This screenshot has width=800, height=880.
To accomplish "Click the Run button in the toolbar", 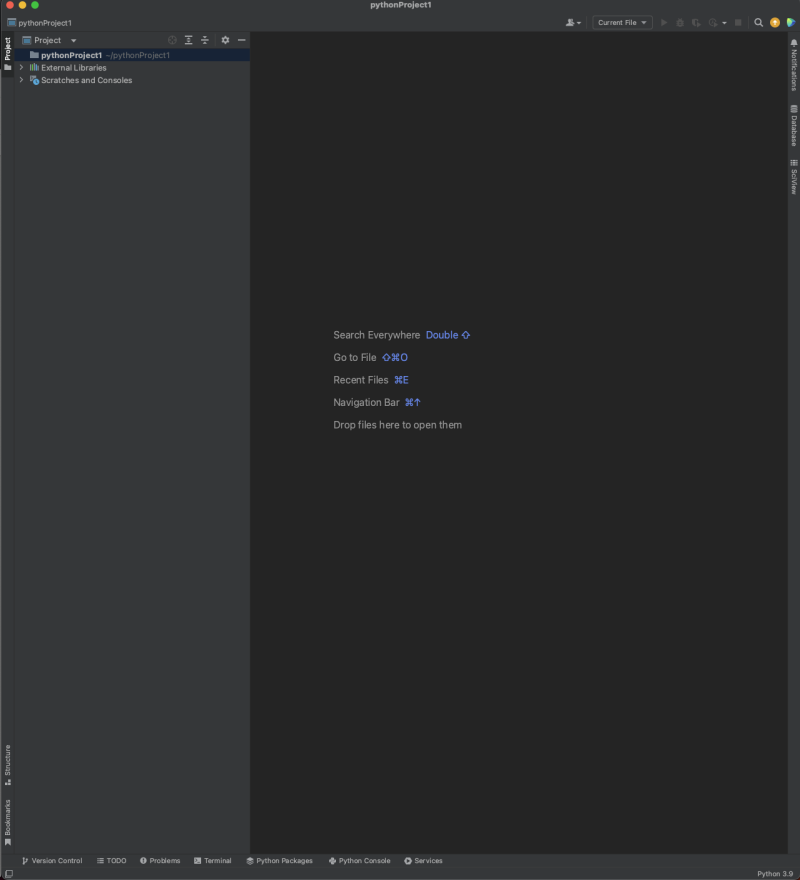I will tap(664, 22).
